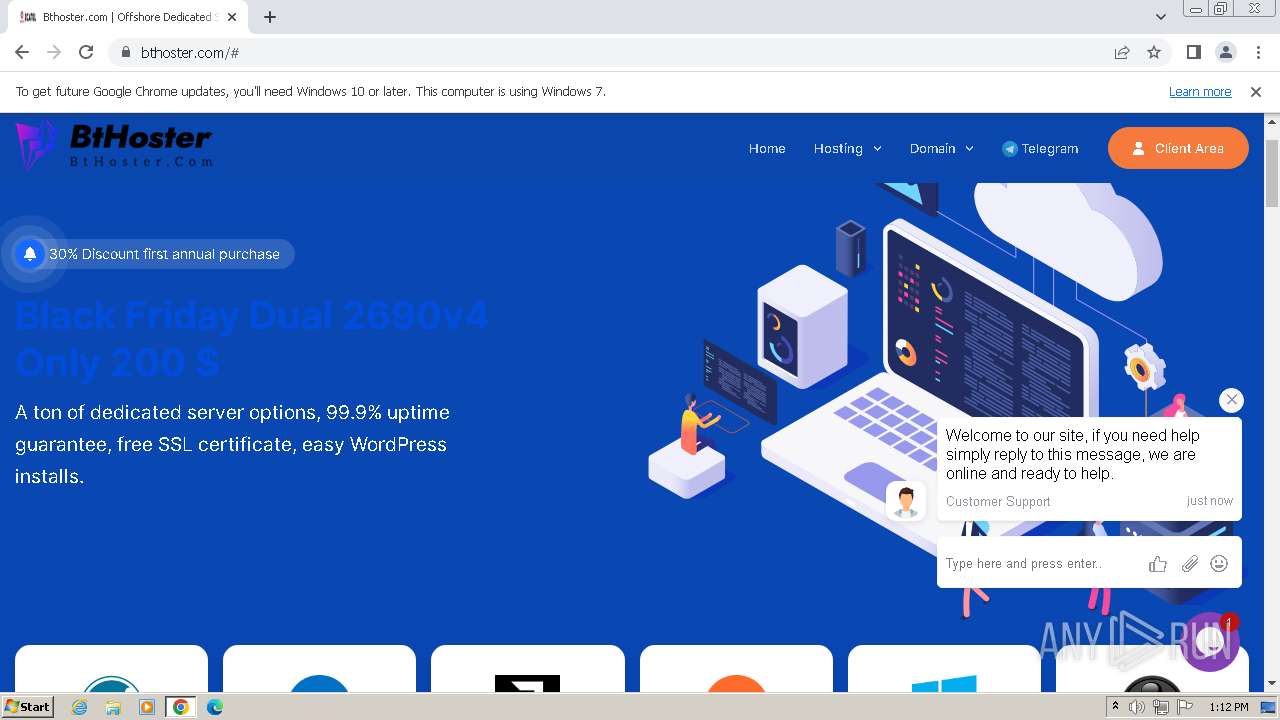This screenshot has width=1280, height=720.
Task: Open new tab with plus button
Action: [270, 17]
